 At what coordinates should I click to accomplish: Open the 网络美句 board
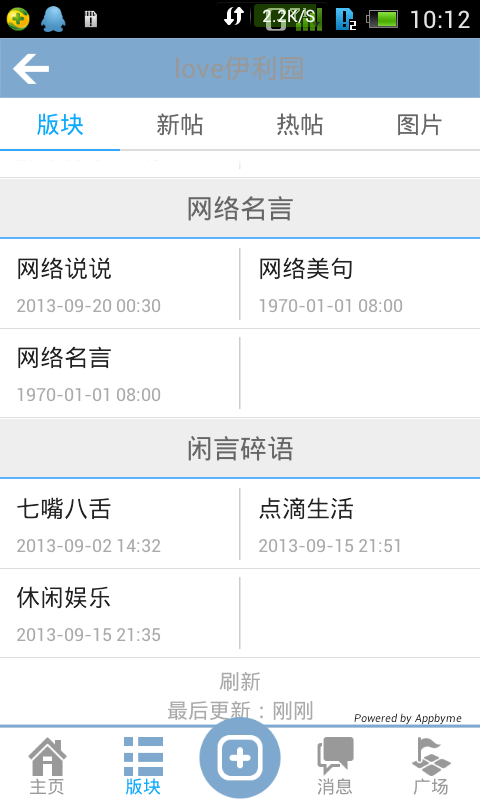(360, 284)
